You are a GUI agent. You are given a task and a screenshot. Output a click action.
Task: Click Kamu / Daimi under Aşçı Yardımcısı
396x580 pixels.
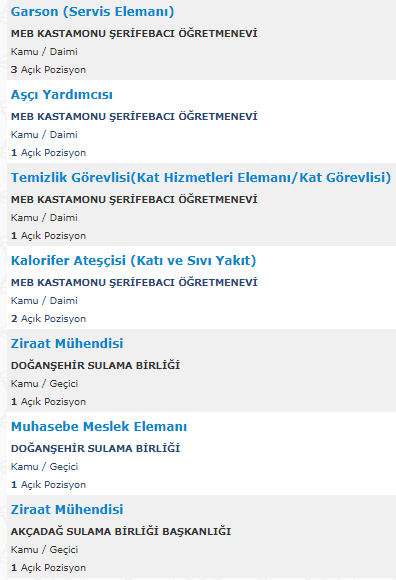[44, 135]
